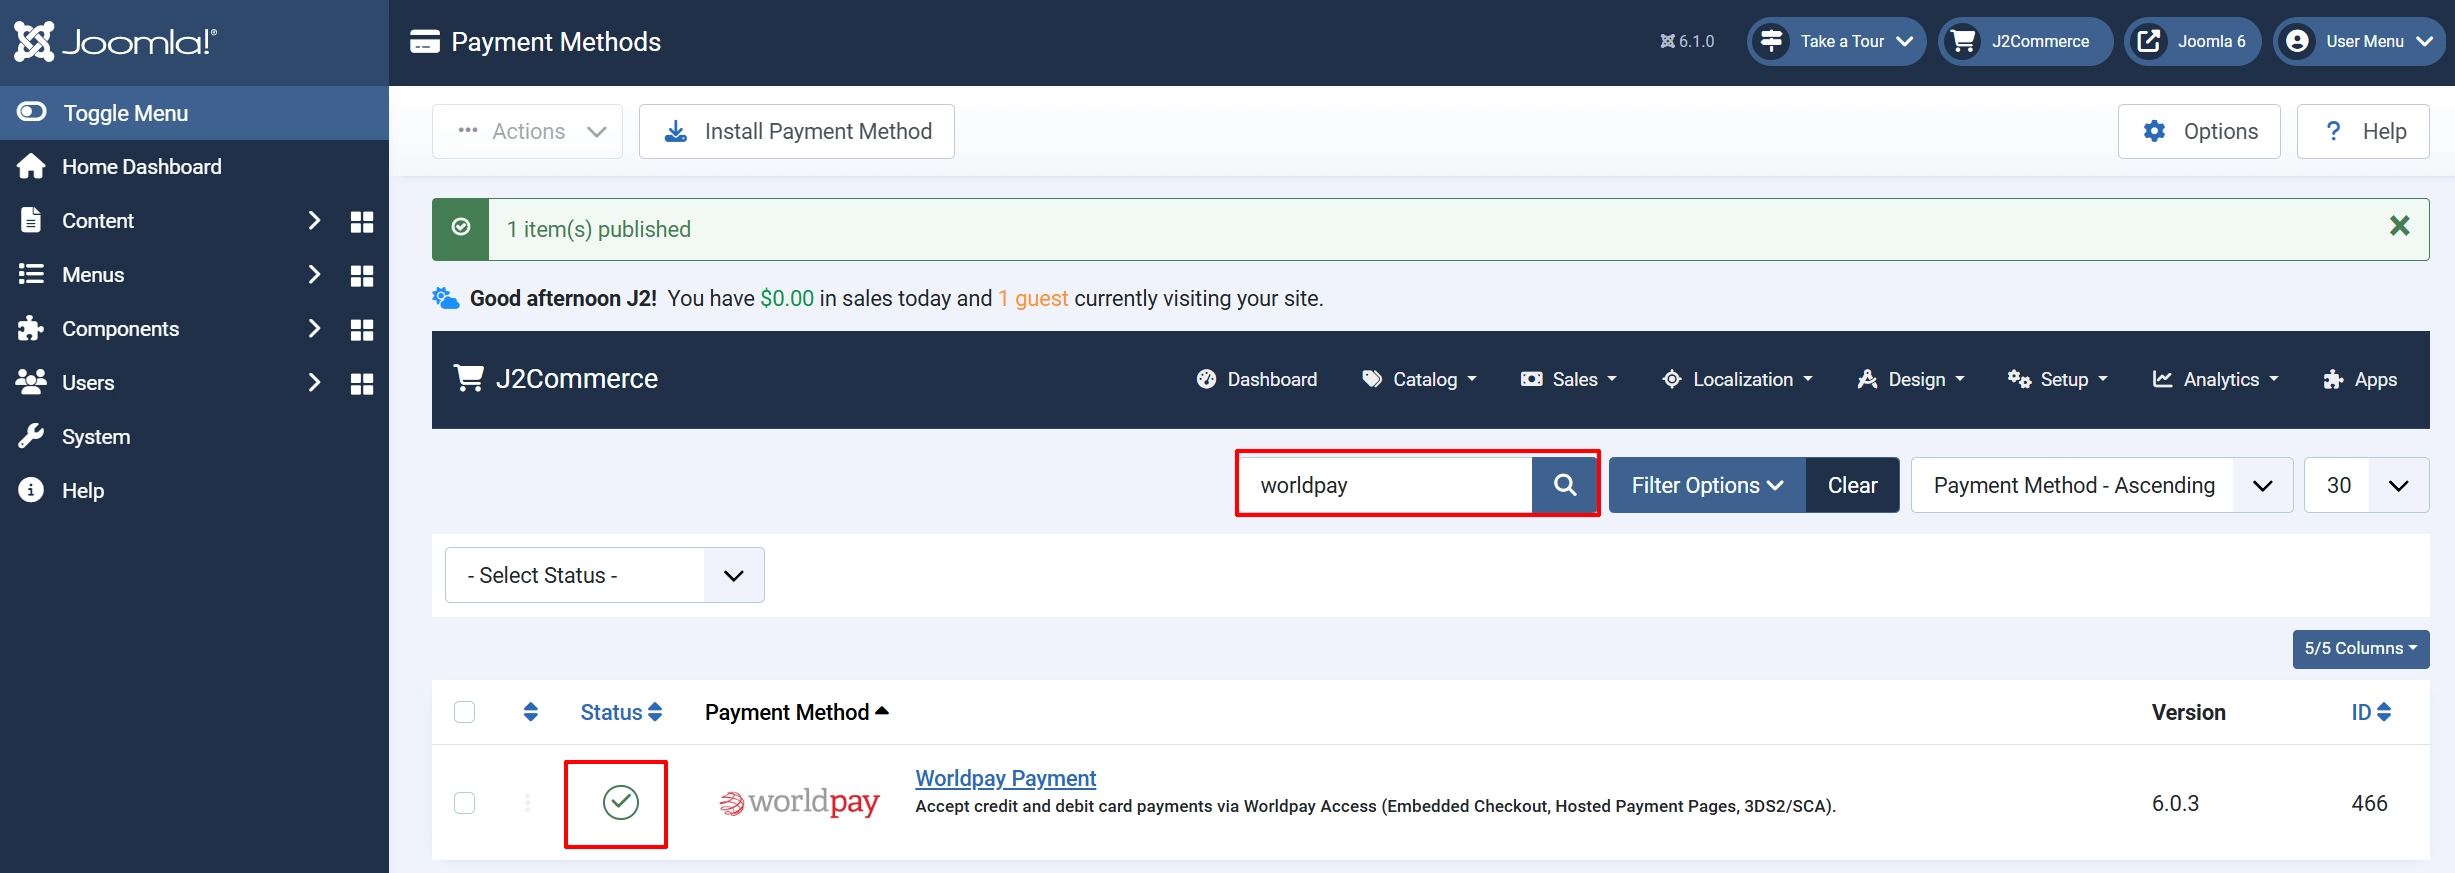Clear the search filter
The width and height of the screenshot is (2455, 873).
point(1853,485)
